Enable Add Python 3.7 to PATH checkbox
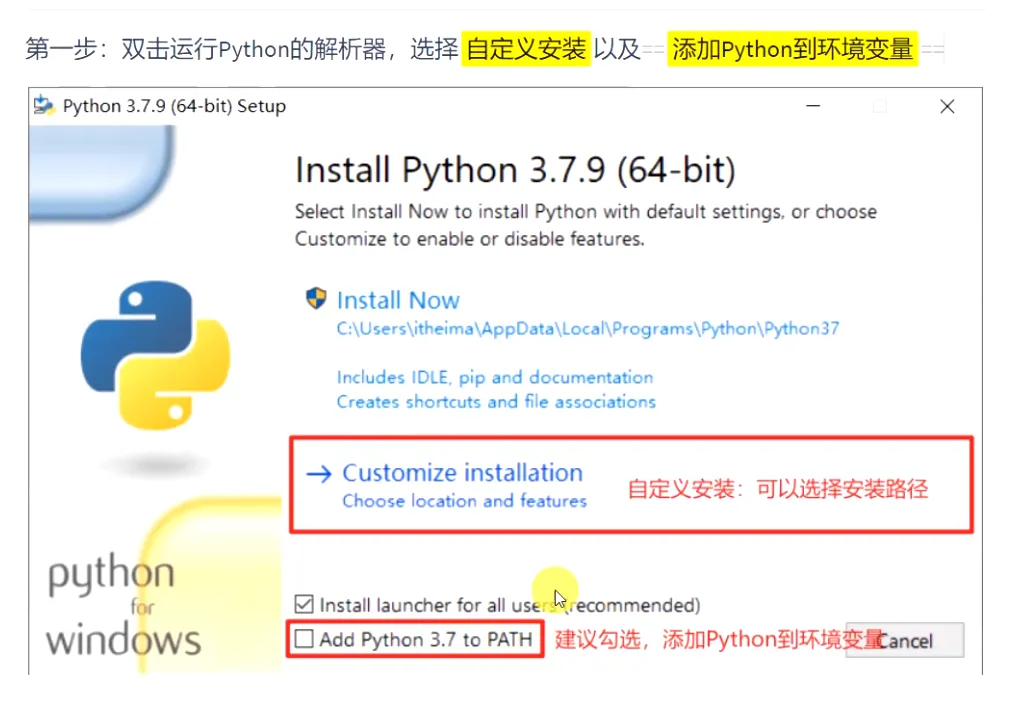 [304, 639]
